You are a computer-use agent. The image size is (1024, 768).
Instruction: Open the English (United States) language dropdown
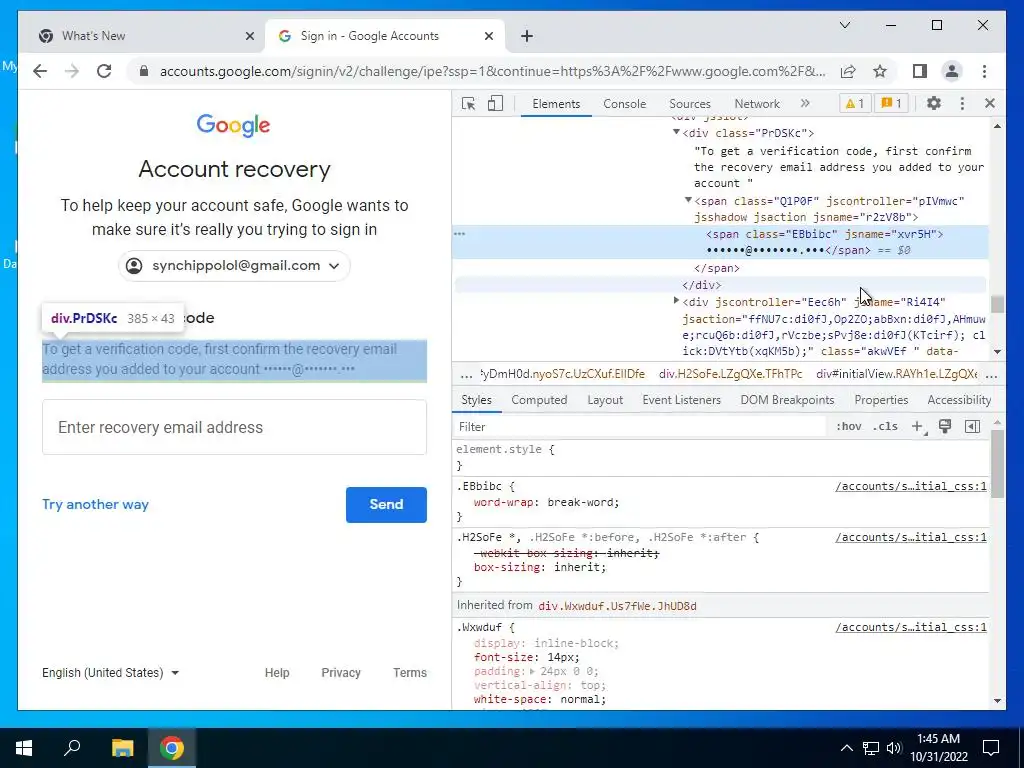point(110,673)
